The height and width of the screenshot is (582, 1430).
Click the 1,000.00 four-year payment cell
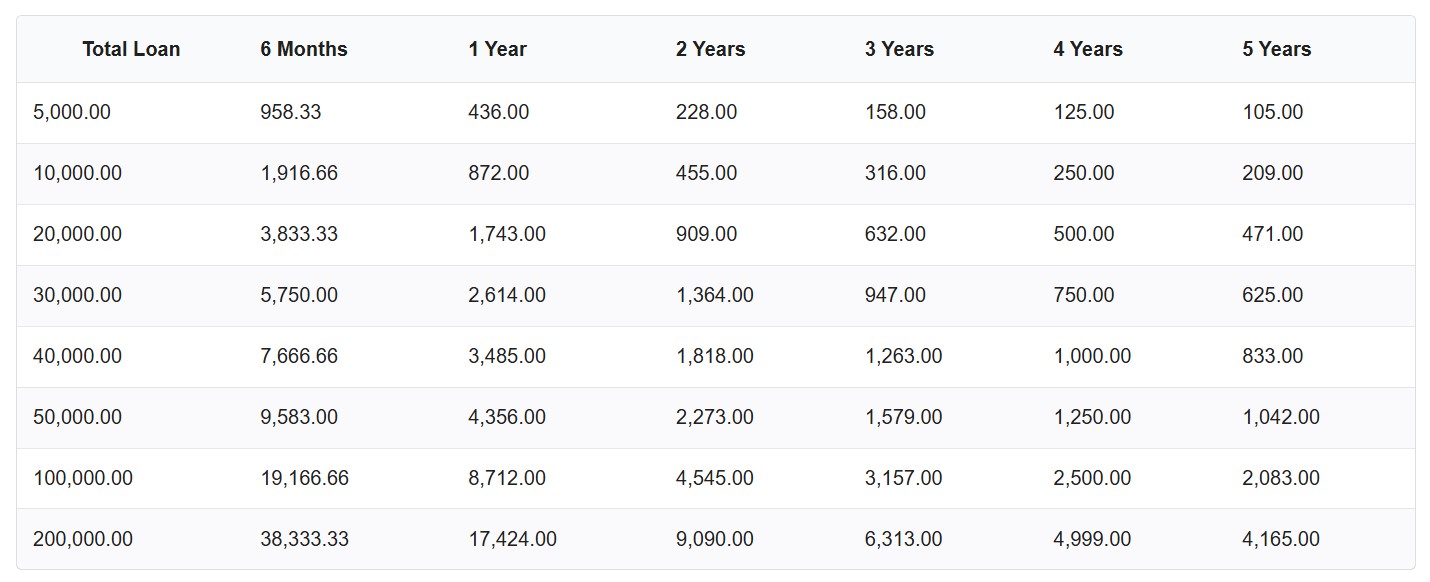click(x=1092, y=356)
